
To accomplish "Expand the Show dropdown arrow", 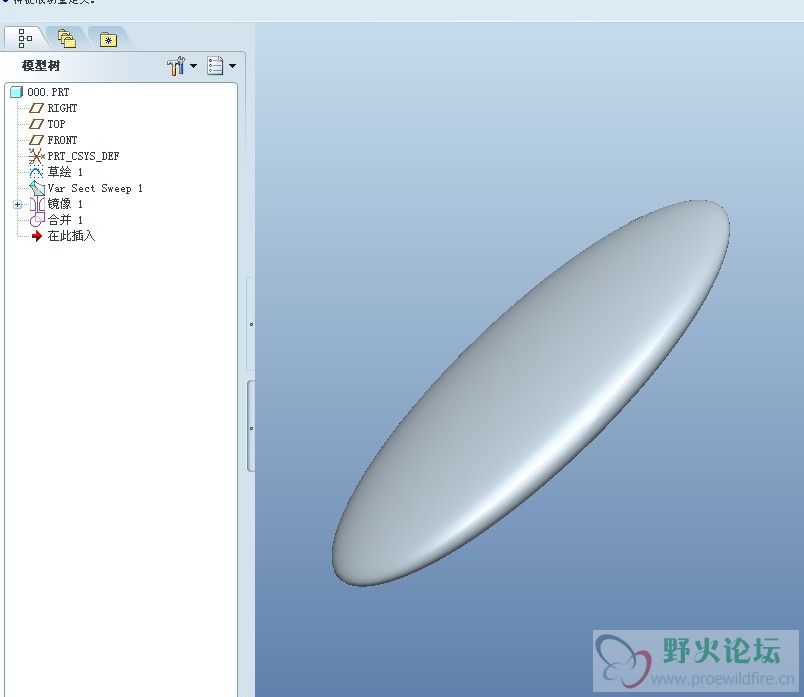I will pos(232,66).
